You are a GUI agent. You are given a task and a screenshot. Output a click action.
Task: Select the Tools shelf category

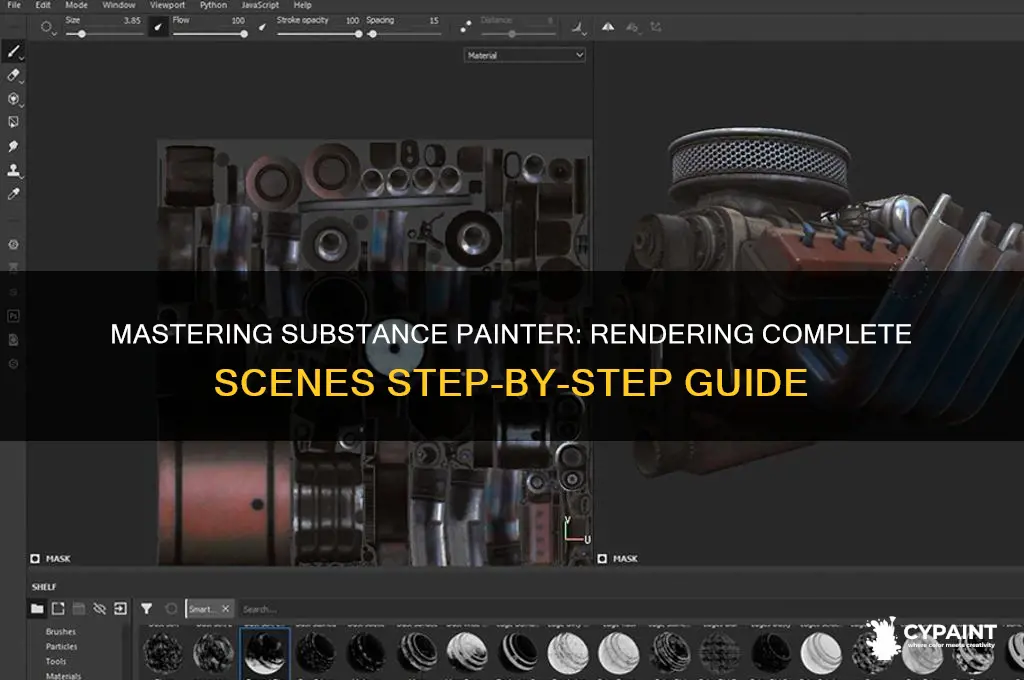coord(56,662)
